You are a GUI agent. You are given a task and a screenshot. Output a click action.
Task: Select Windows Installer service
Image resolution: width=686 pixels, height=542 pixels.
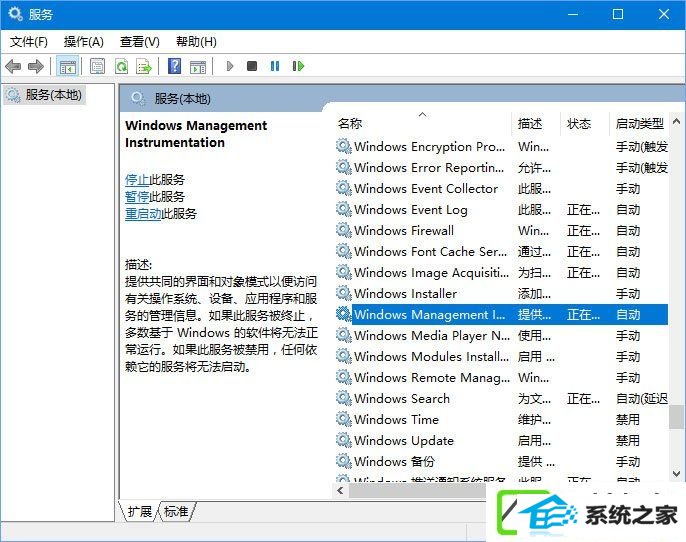tap(501, 293)
